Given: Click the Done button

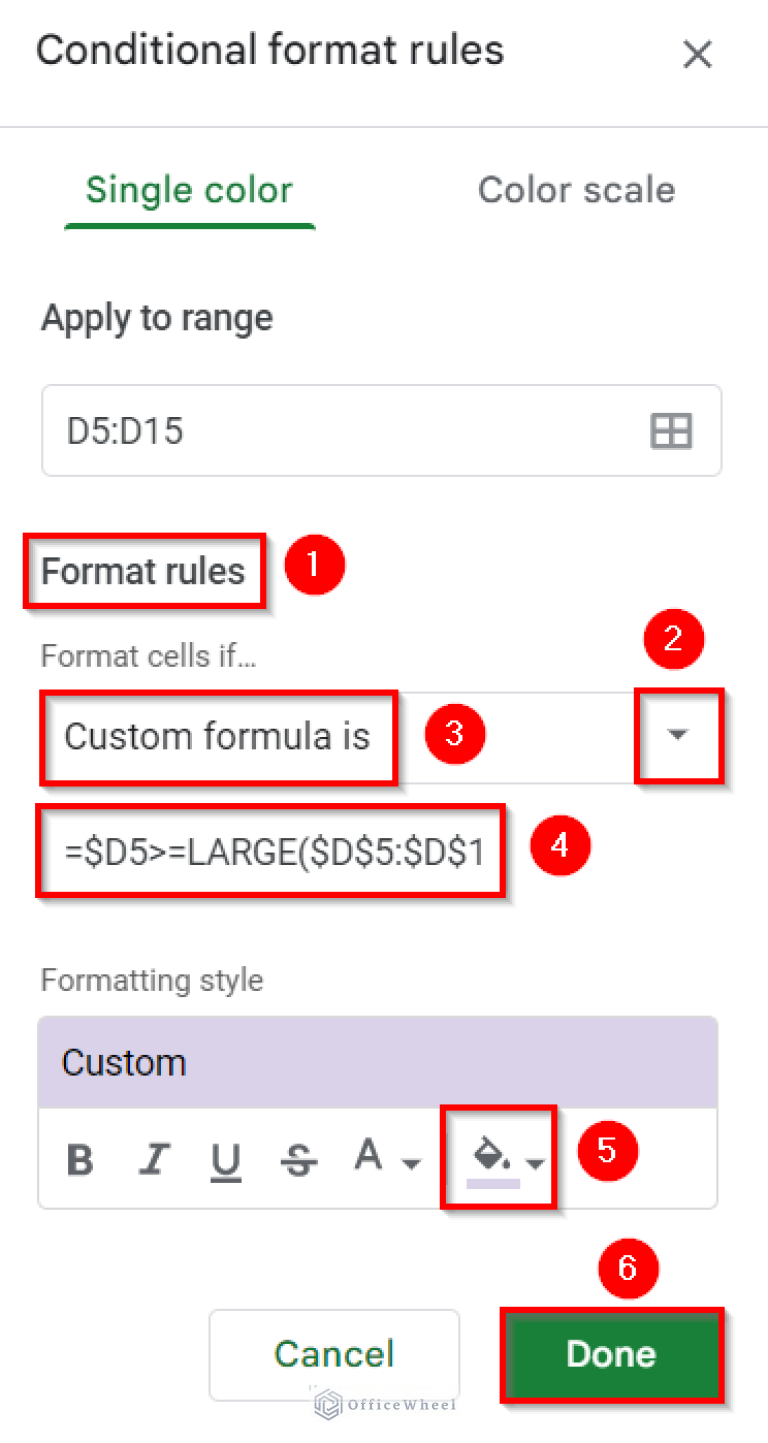Looking at the screenshot, I should pyautogui.click(x=611, y=1355).
